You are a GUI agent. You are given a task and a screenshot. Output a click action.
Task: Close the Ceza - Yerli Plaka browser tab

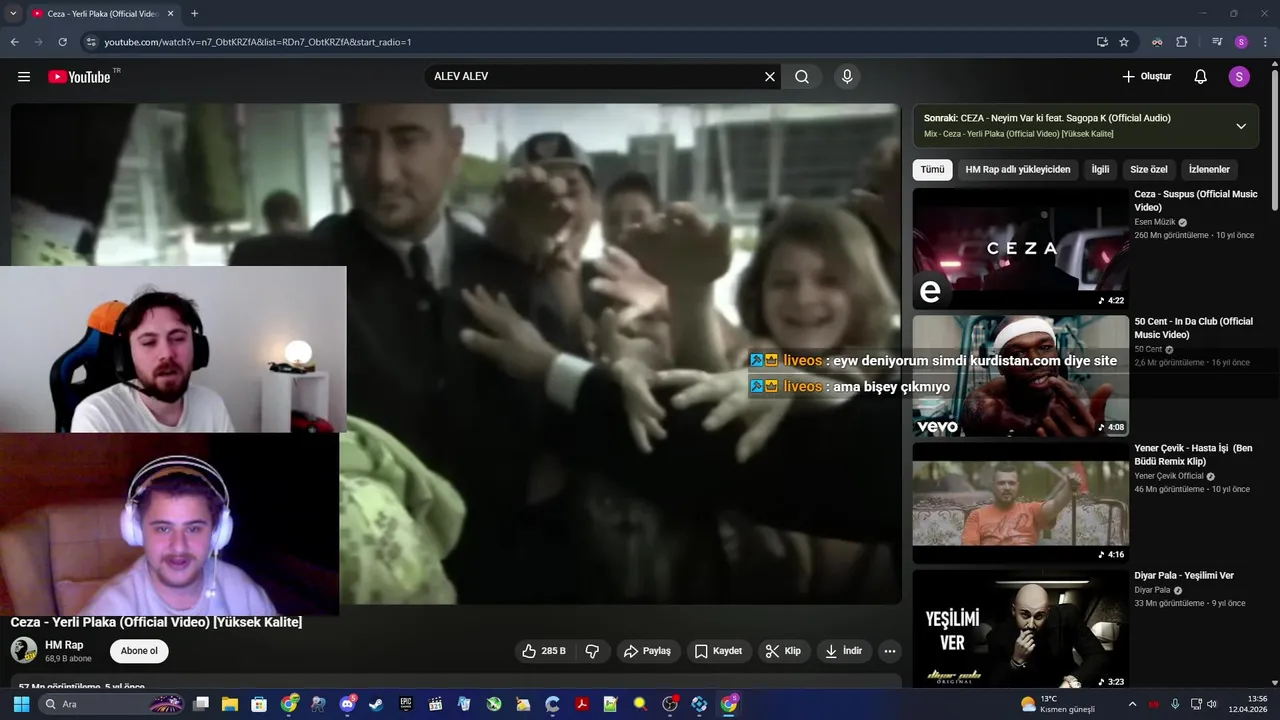coord(170,14)
